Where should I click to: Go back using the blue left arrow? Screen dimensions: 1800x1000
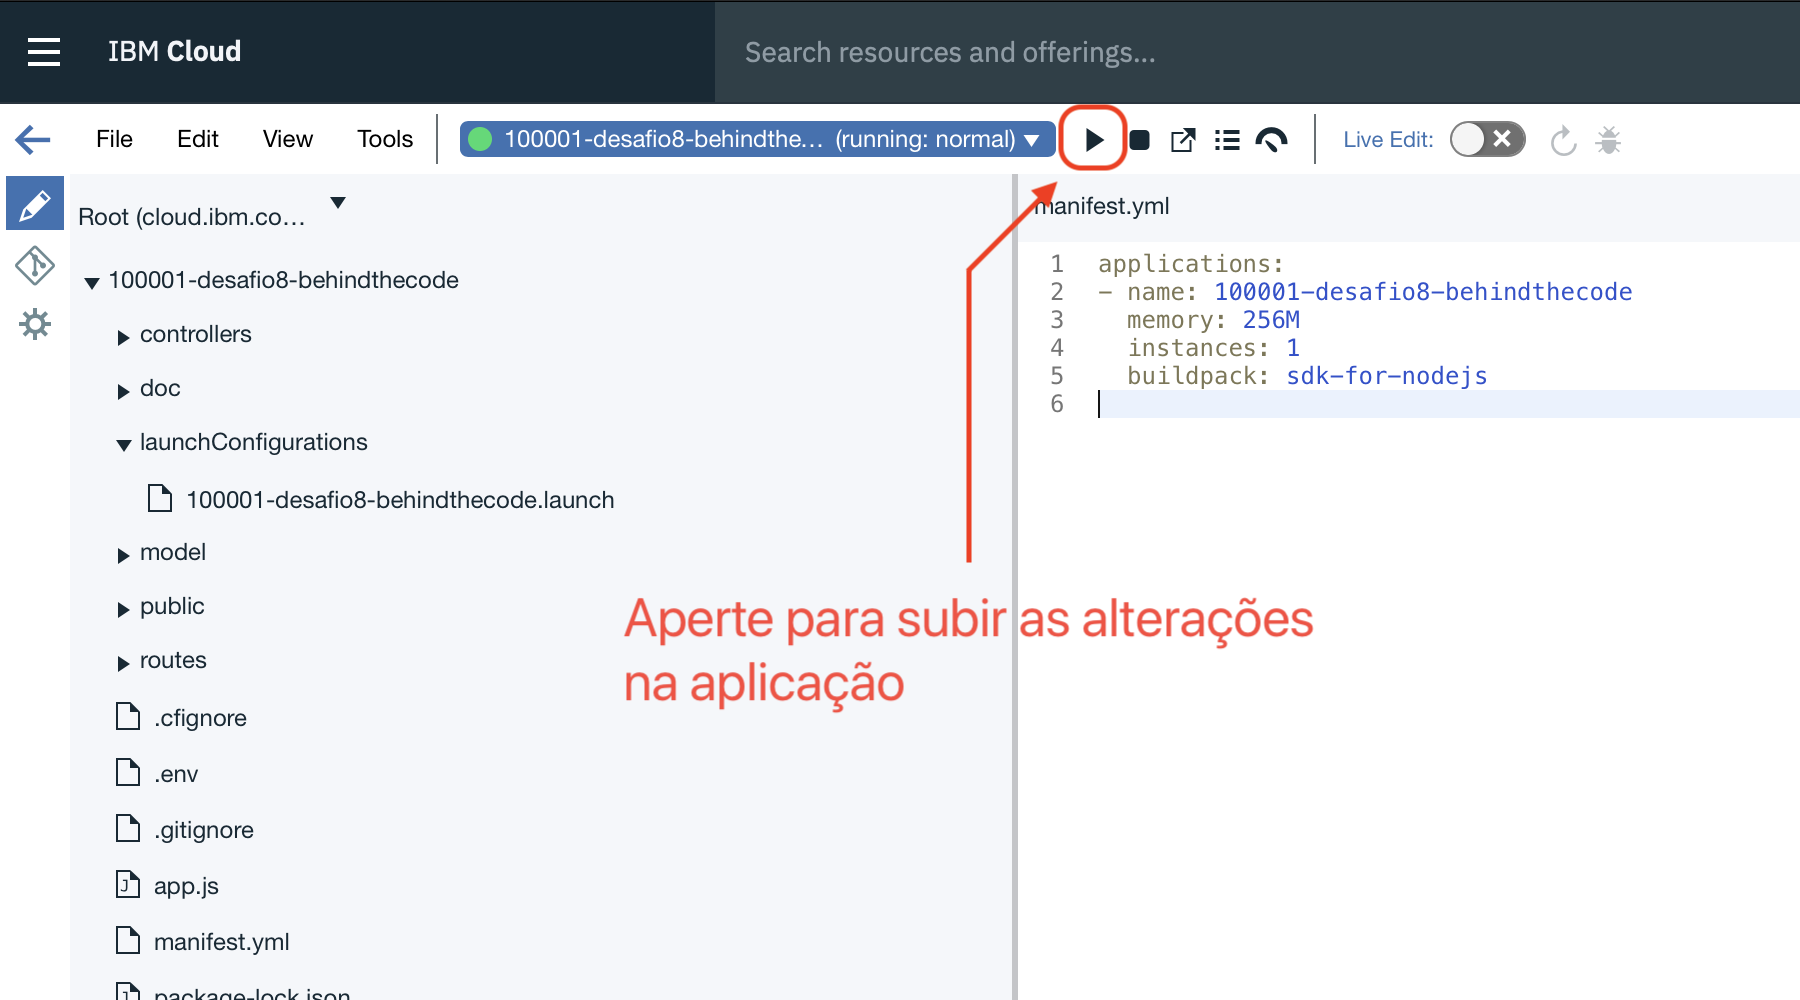(33, 139)
